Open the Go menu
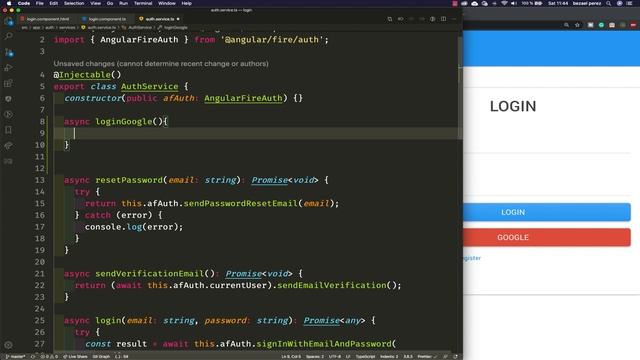The width and height of the screenshot is (640, 360). point(110,3)
